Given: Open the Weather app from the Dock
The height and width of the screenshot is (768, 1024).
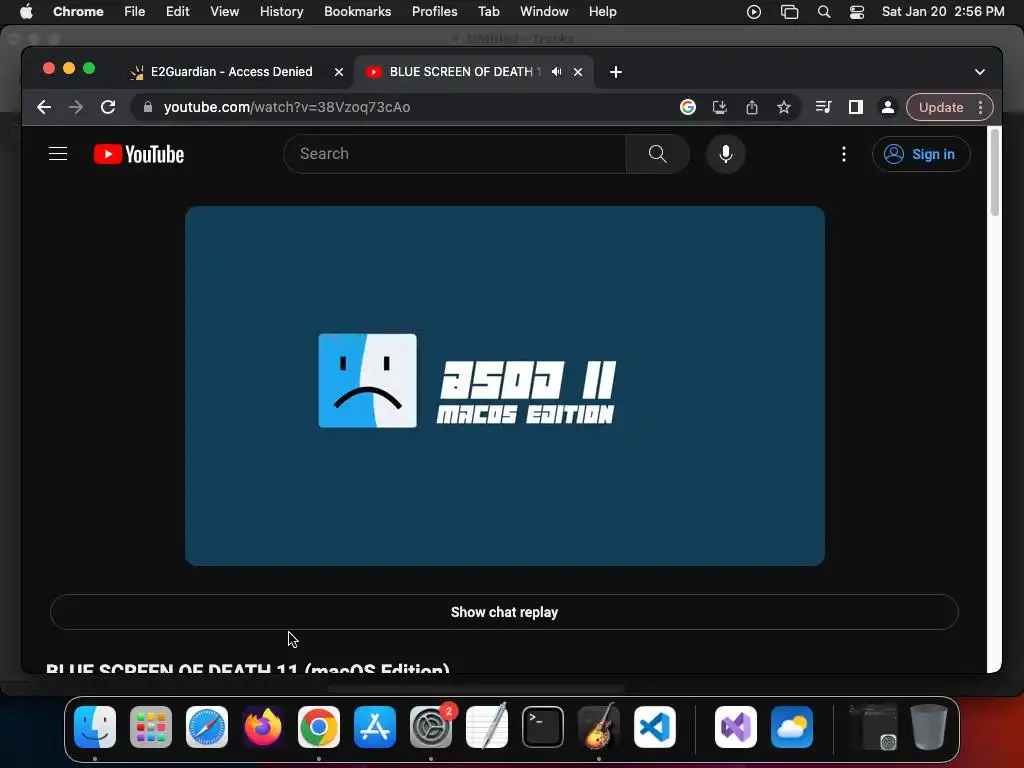Looking at the screenshot, I should [792, 727].
